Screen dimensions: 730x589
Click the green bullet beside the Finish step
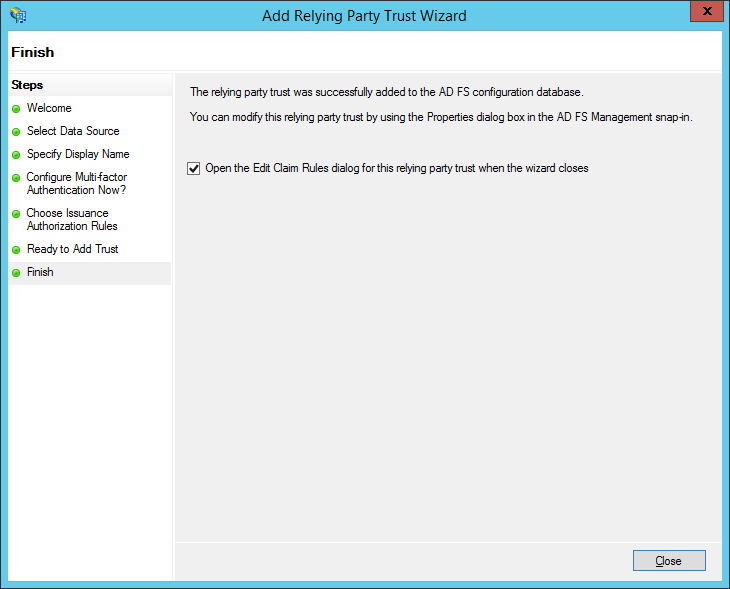[x=16, y=273]
